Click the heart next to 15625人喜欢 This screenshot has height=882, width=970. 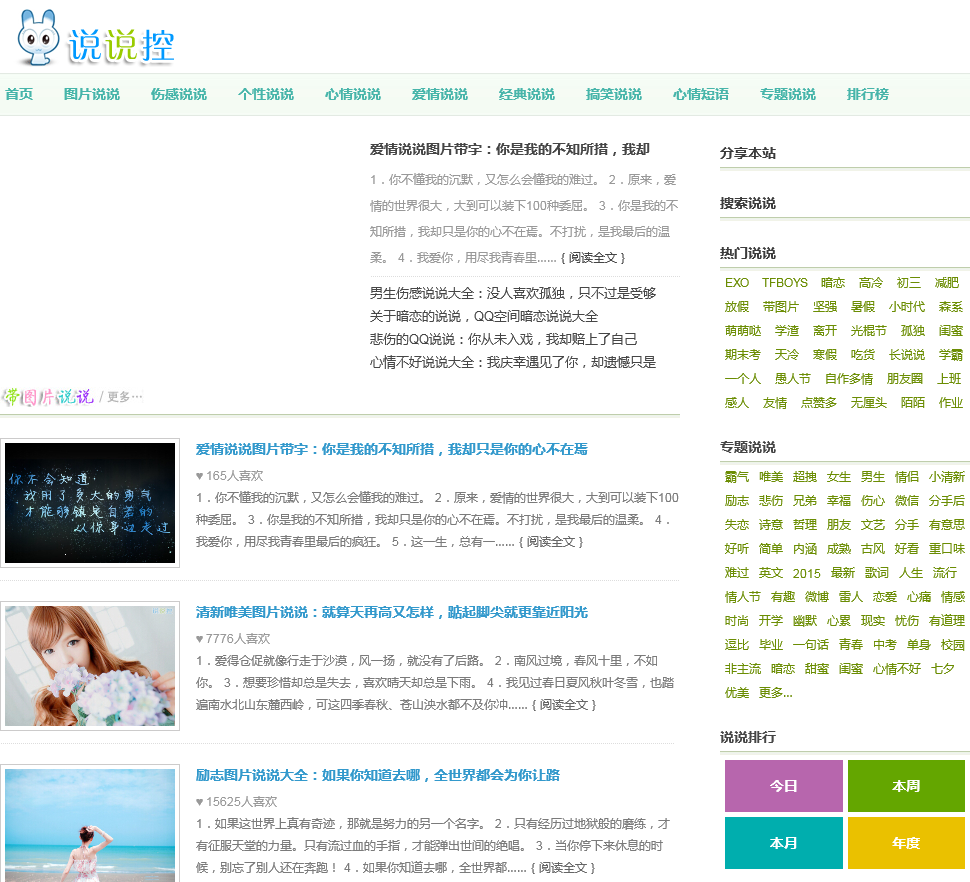[x=199, y=802]
